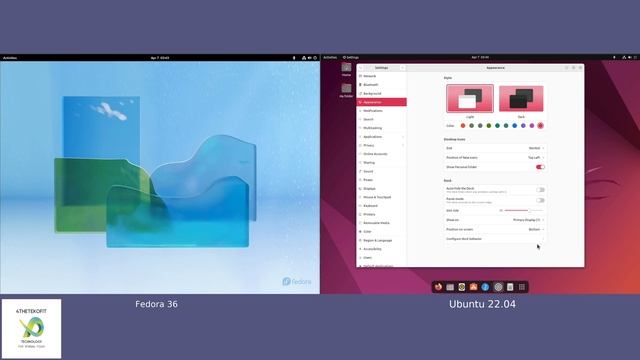Click the volume icon in Ubuntu top bar
The image size is (640, 360).
tap(630, 58)
